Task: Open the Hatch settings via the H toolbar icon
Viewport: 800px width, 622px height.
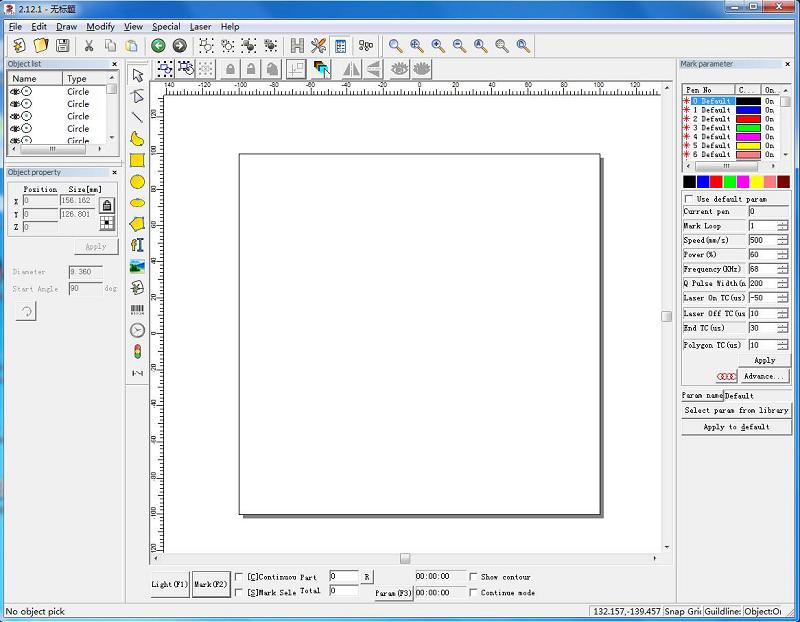Action: 299,45
